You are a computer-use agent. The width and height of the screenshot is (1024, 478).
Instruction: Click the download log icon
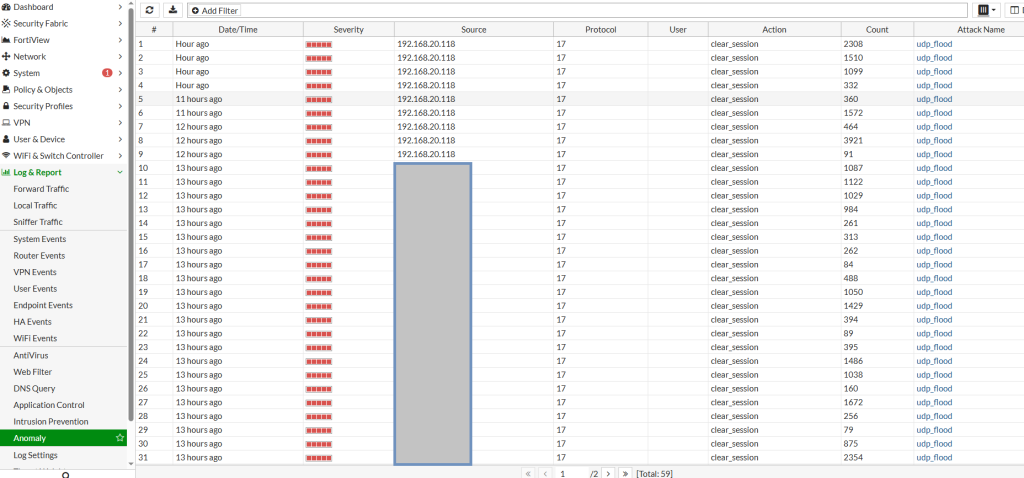172,10
